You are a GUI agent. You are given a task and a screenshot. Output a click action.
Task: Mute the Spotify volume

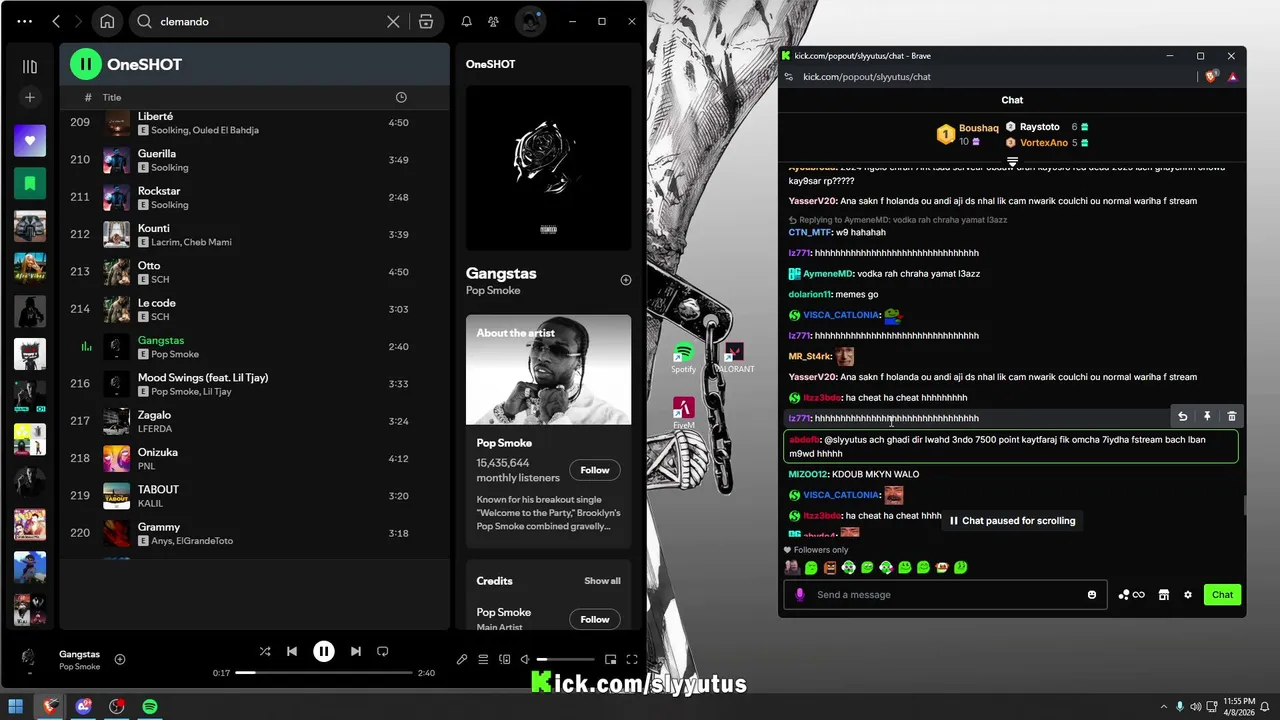pyautogui.click(x=525, y=659)
